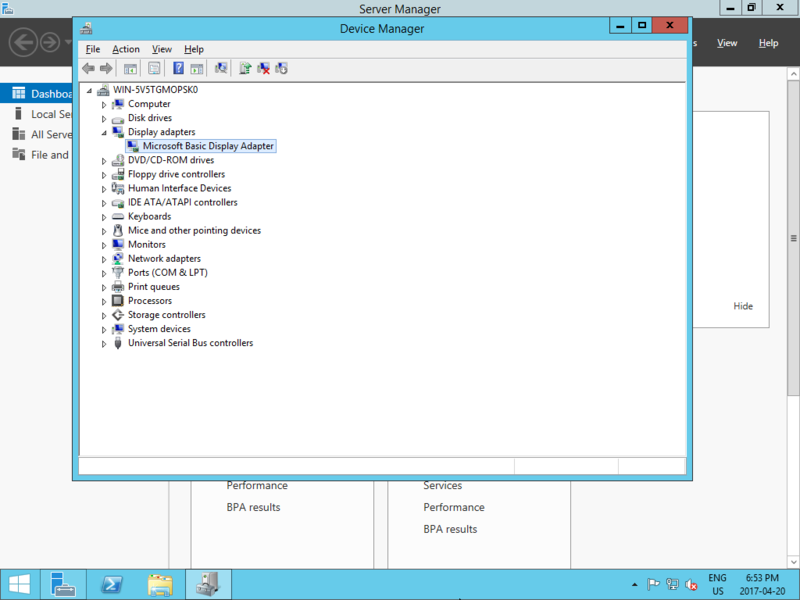Screen dimensions: 800x600
Task: Select the root node WIN-5V5TGMOPSK0
Action: tap(155, 90)
